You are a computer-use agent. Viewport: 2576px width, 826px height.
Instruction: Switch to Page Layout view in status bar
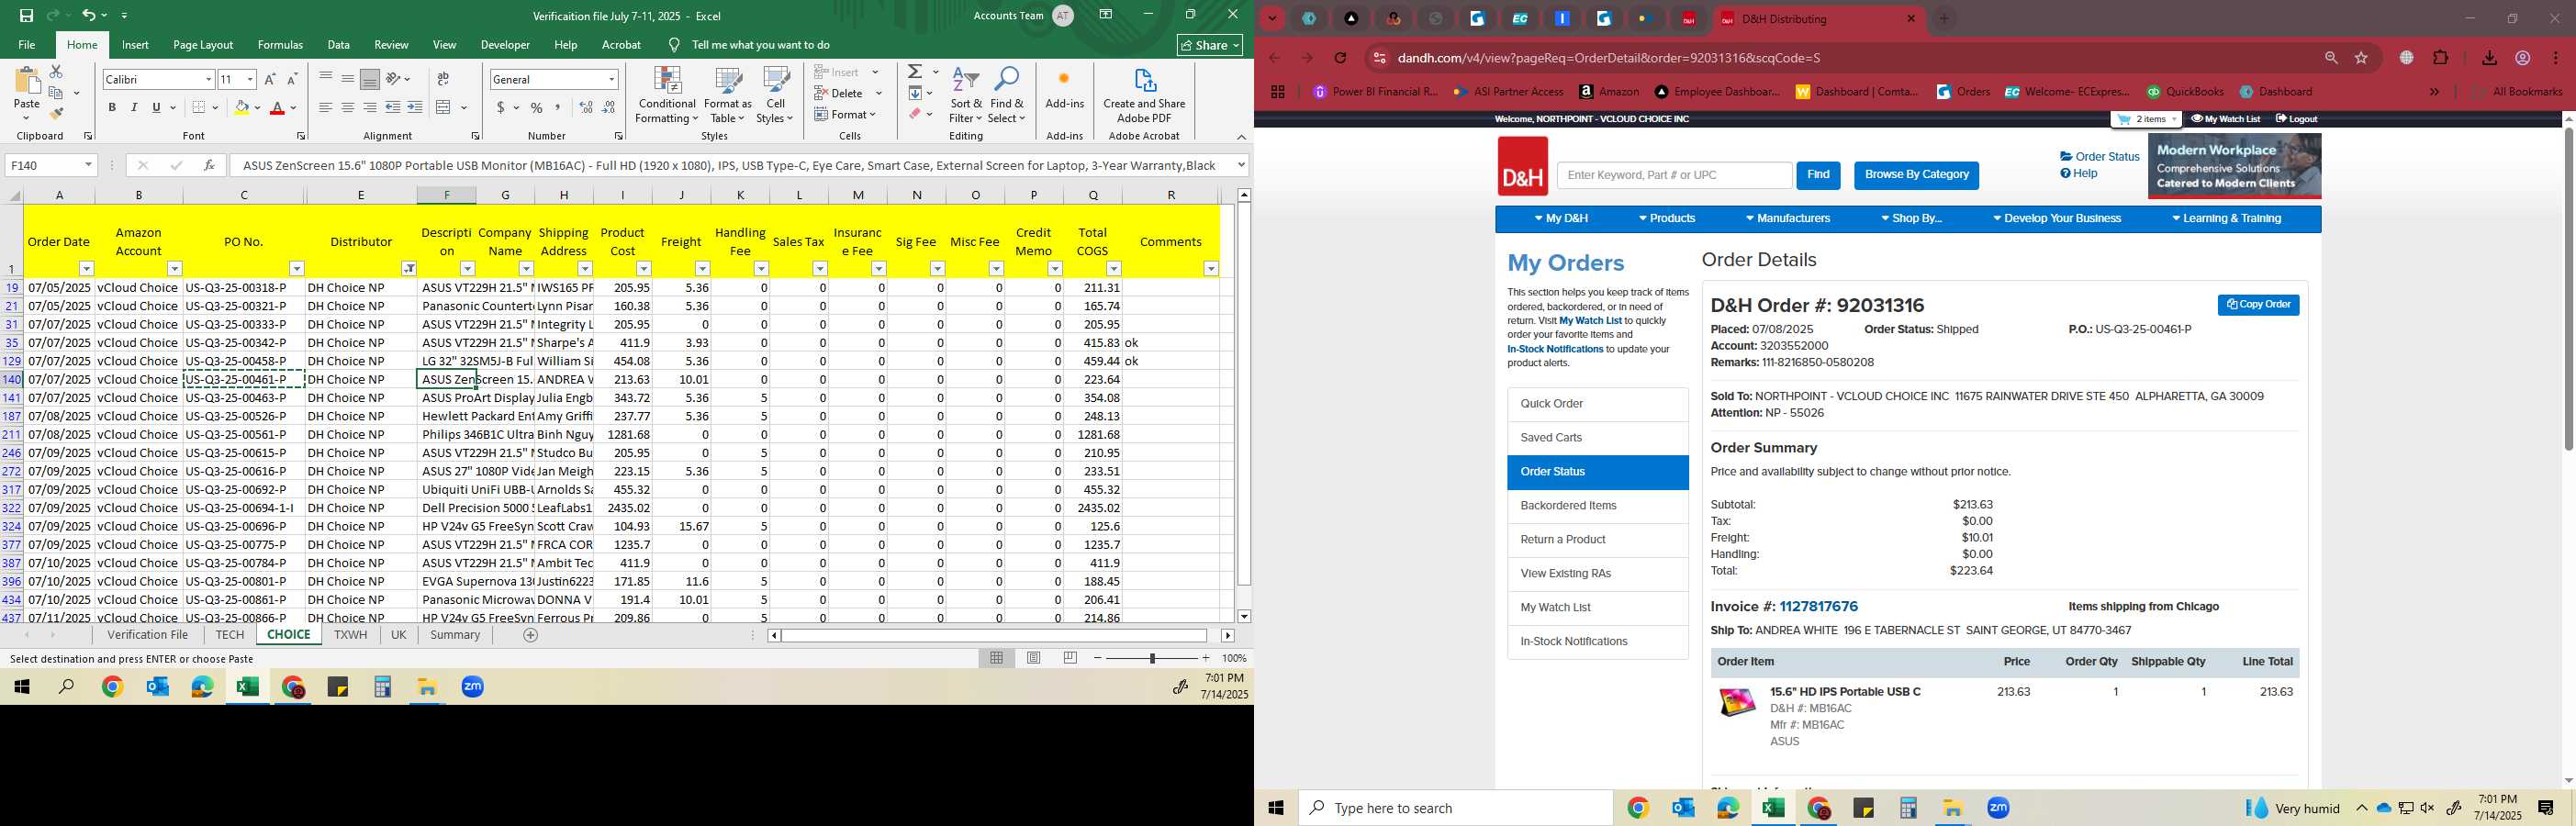click(1034, 658)
